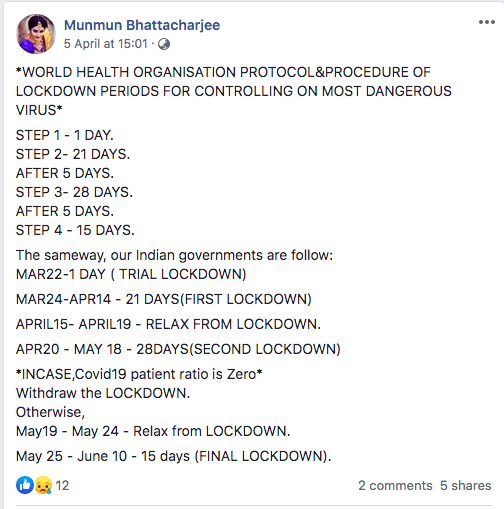Click the 'STEP 3- 28 DAYS.' line
Screen dimensions: 504x509
(74, 192)
